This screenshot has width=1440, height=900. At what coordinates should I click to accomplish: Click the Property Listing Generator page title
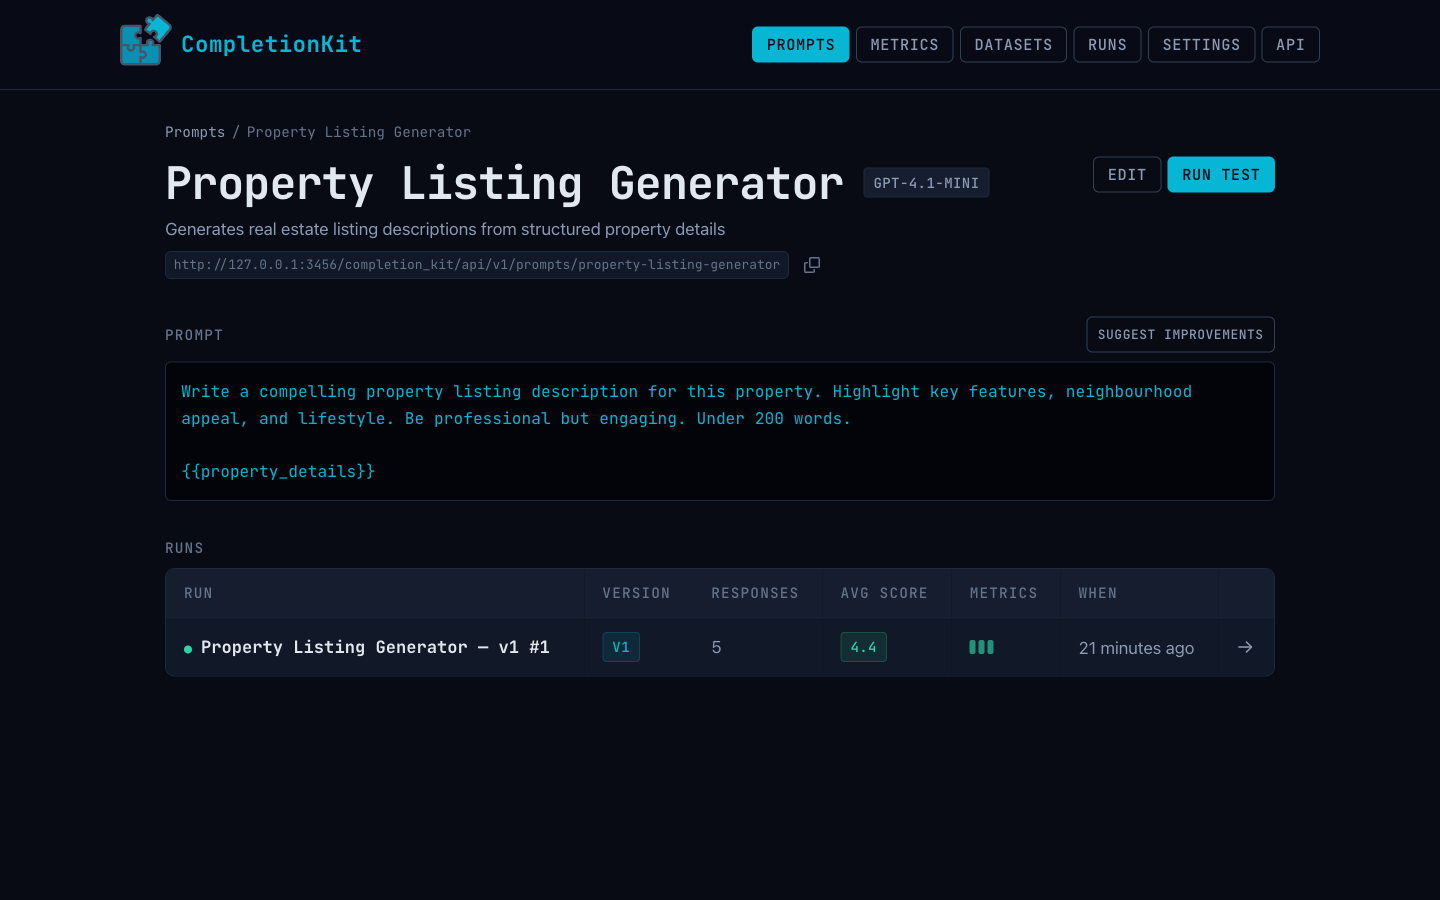(x=504, y=184)
